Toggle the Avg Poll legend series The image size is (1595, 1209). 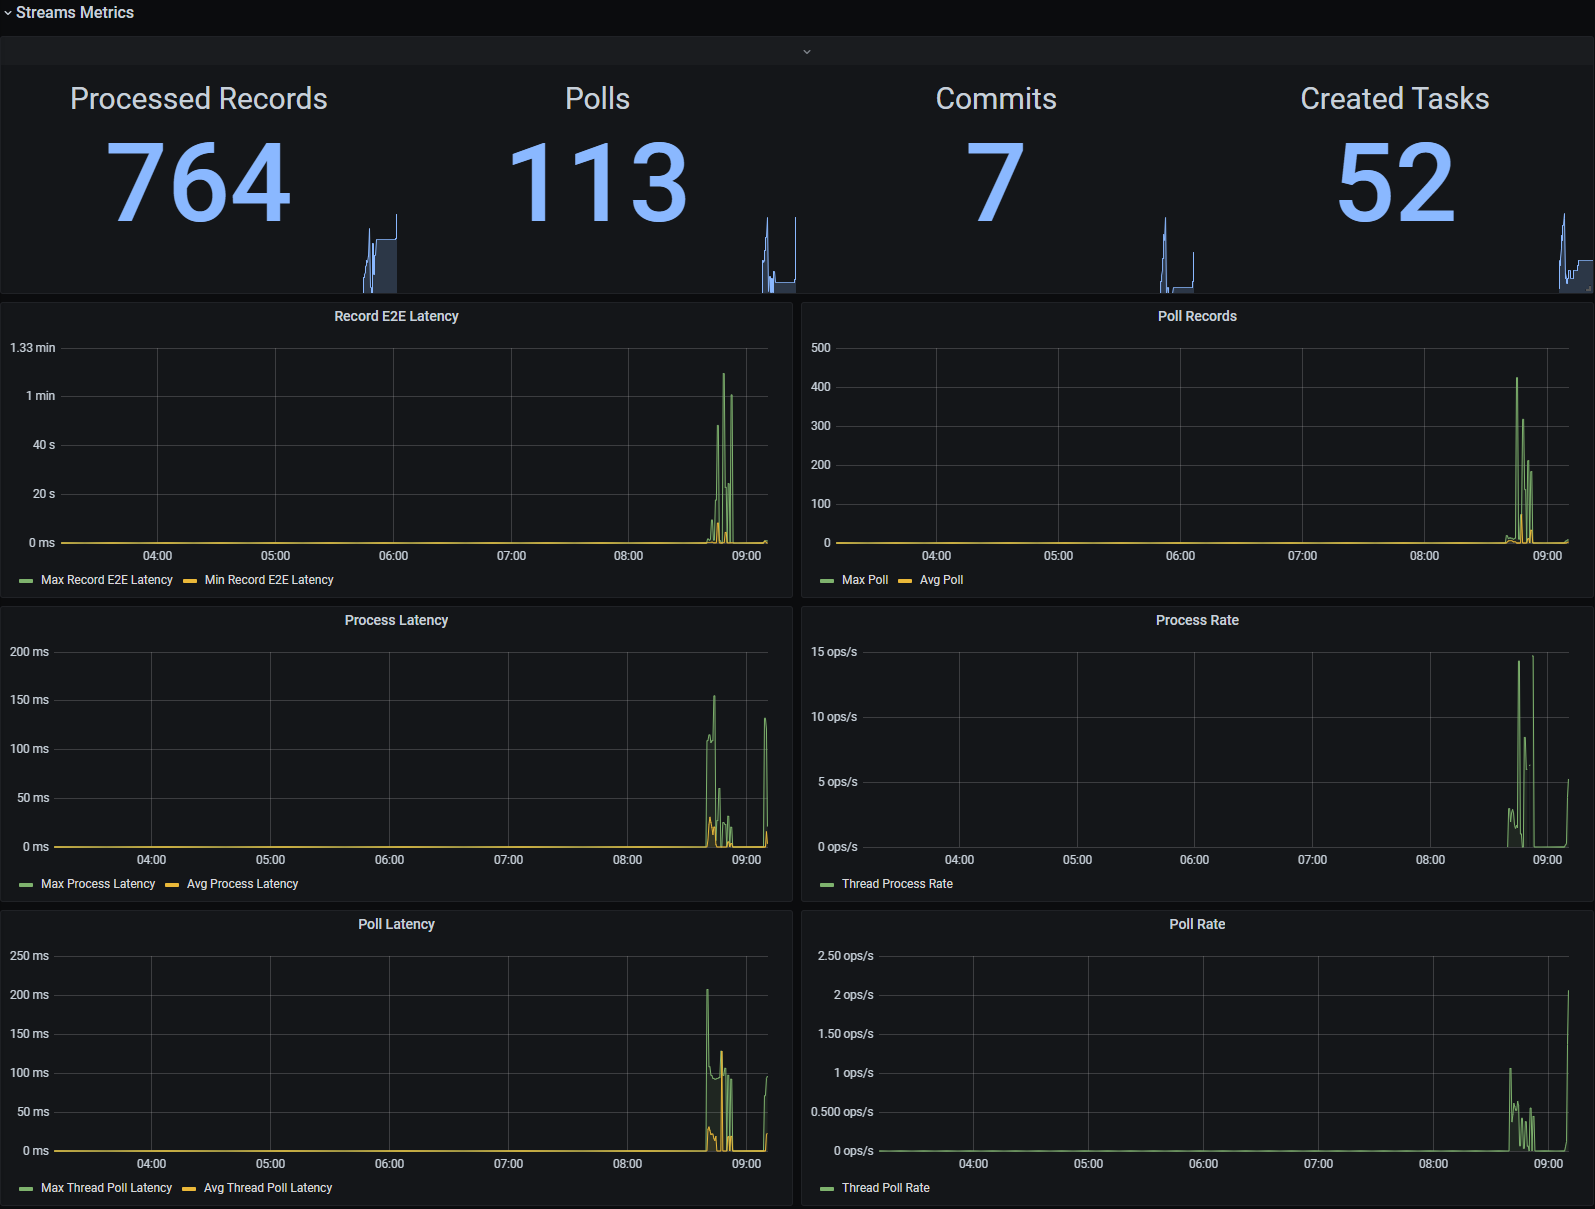942,580
